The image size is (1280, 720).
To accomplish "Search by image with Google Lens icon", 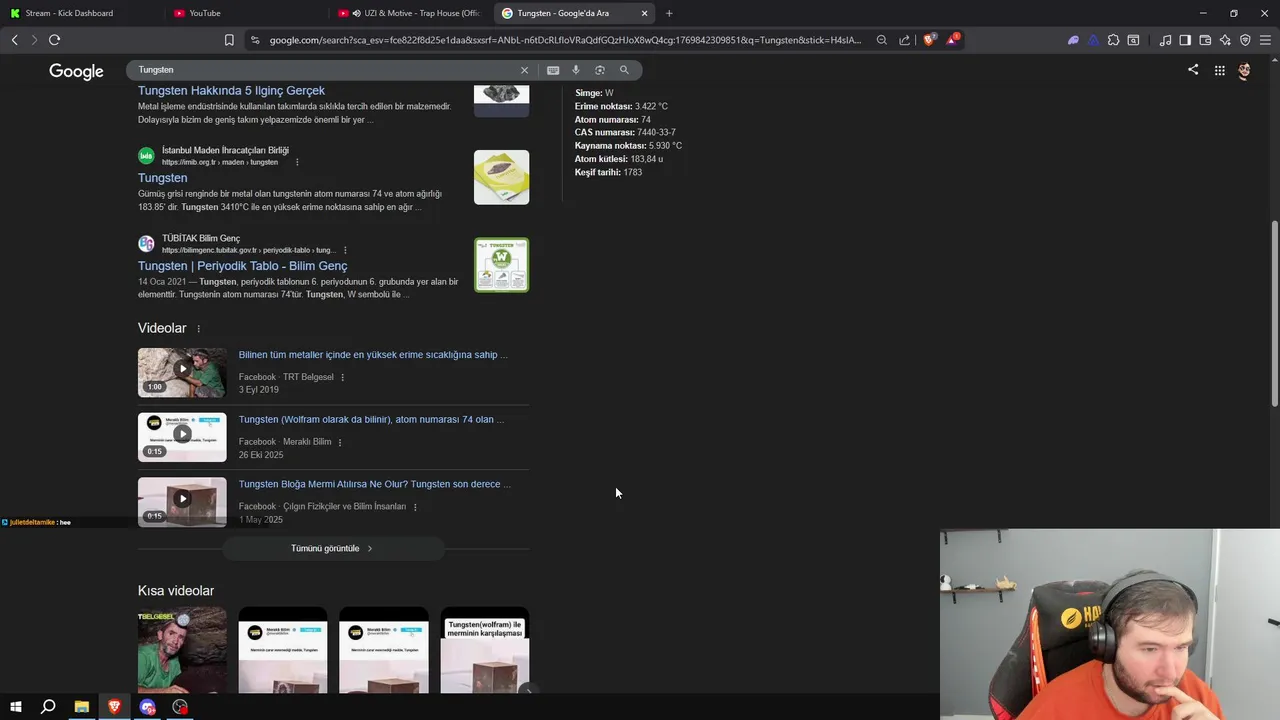I will pyautogui.click(x=600, y=70).
